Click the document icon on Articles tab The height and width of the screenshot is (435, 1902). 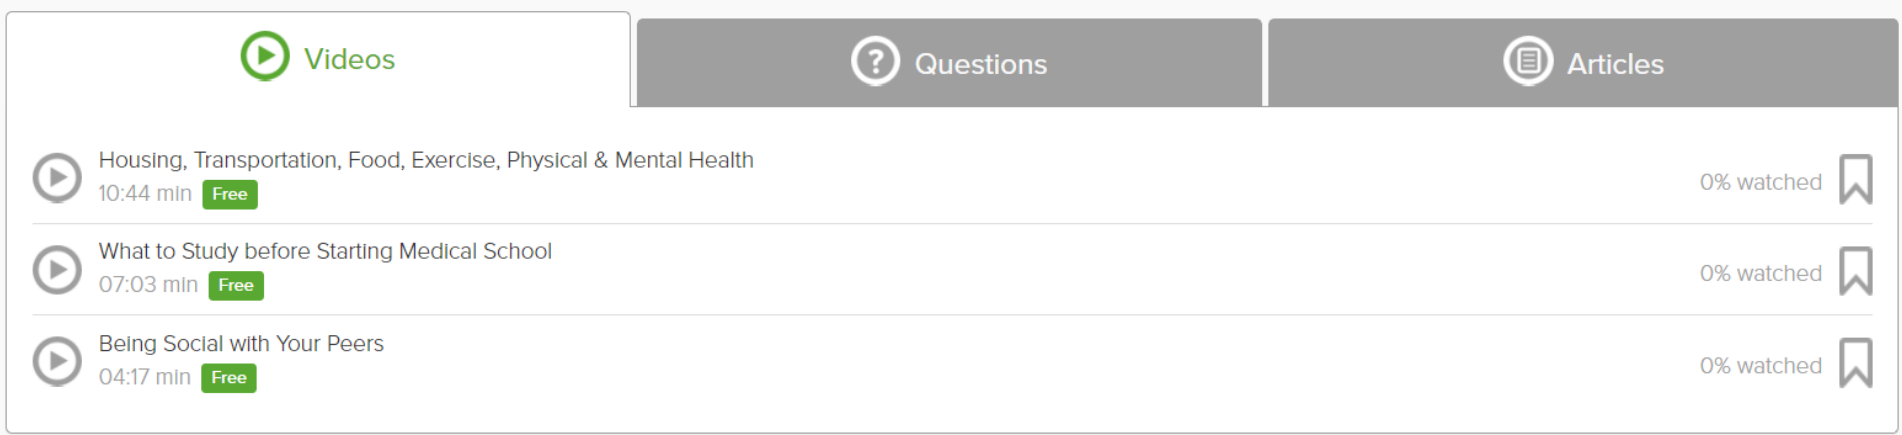tap(1528, 62)
